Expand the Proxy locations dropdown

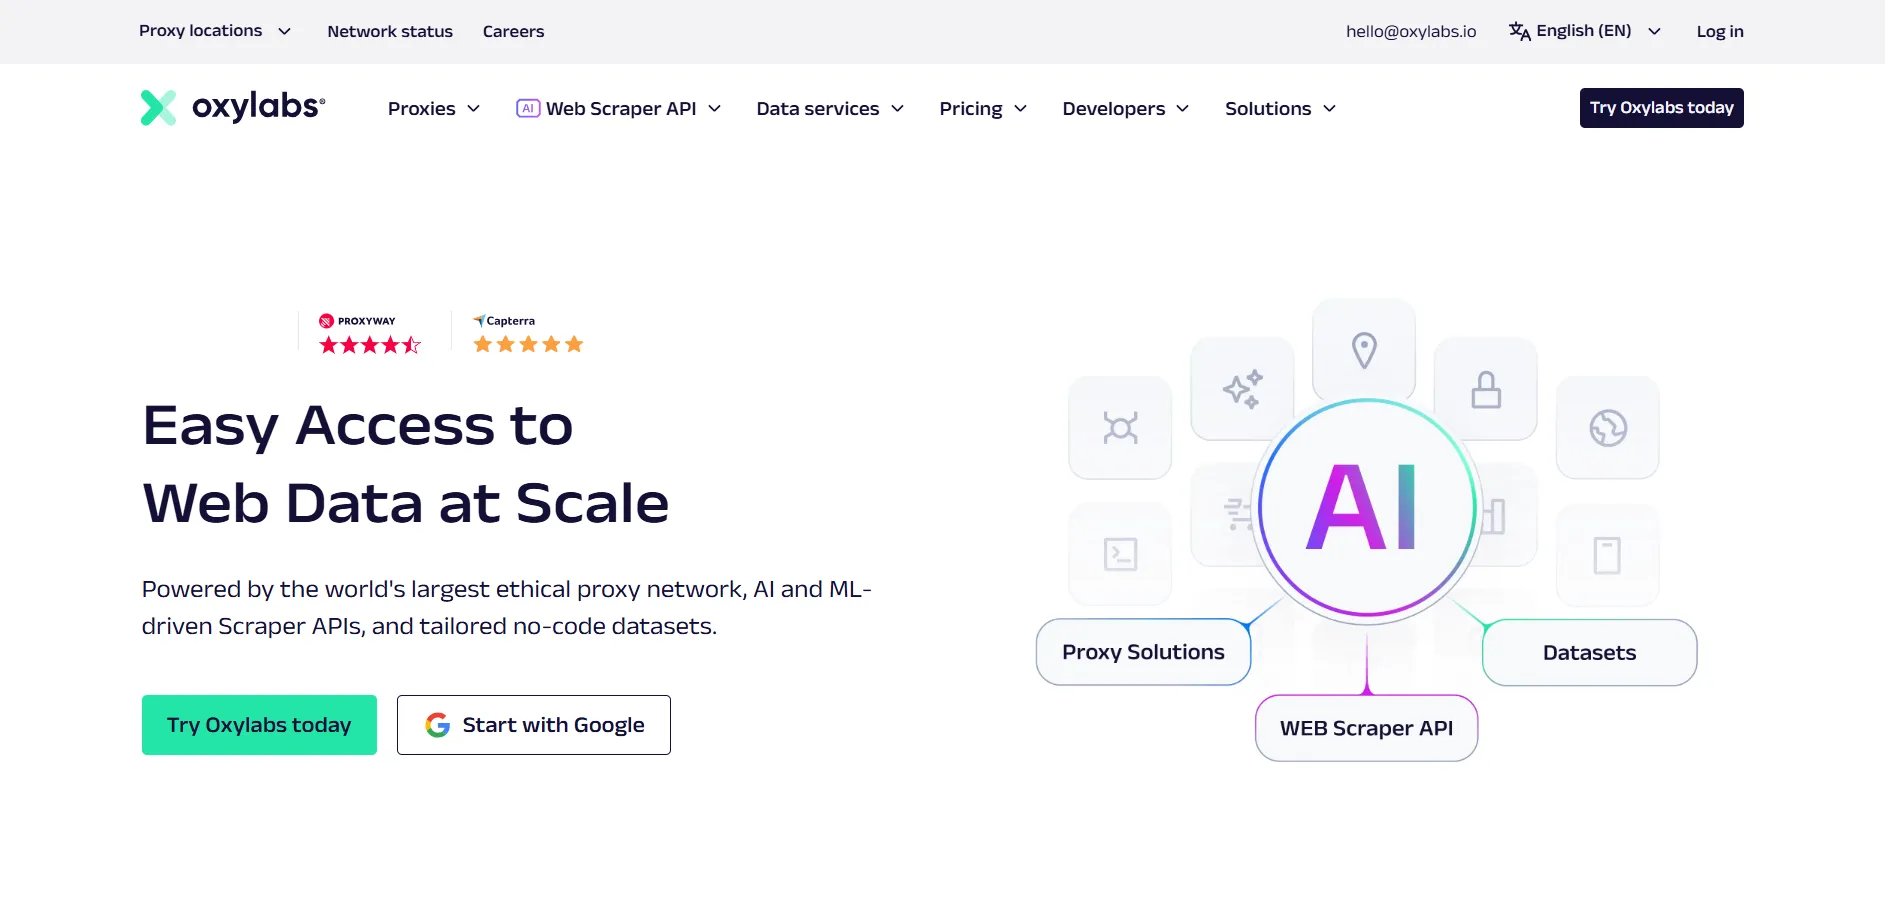pyautogui.click(x=215, y=31)
